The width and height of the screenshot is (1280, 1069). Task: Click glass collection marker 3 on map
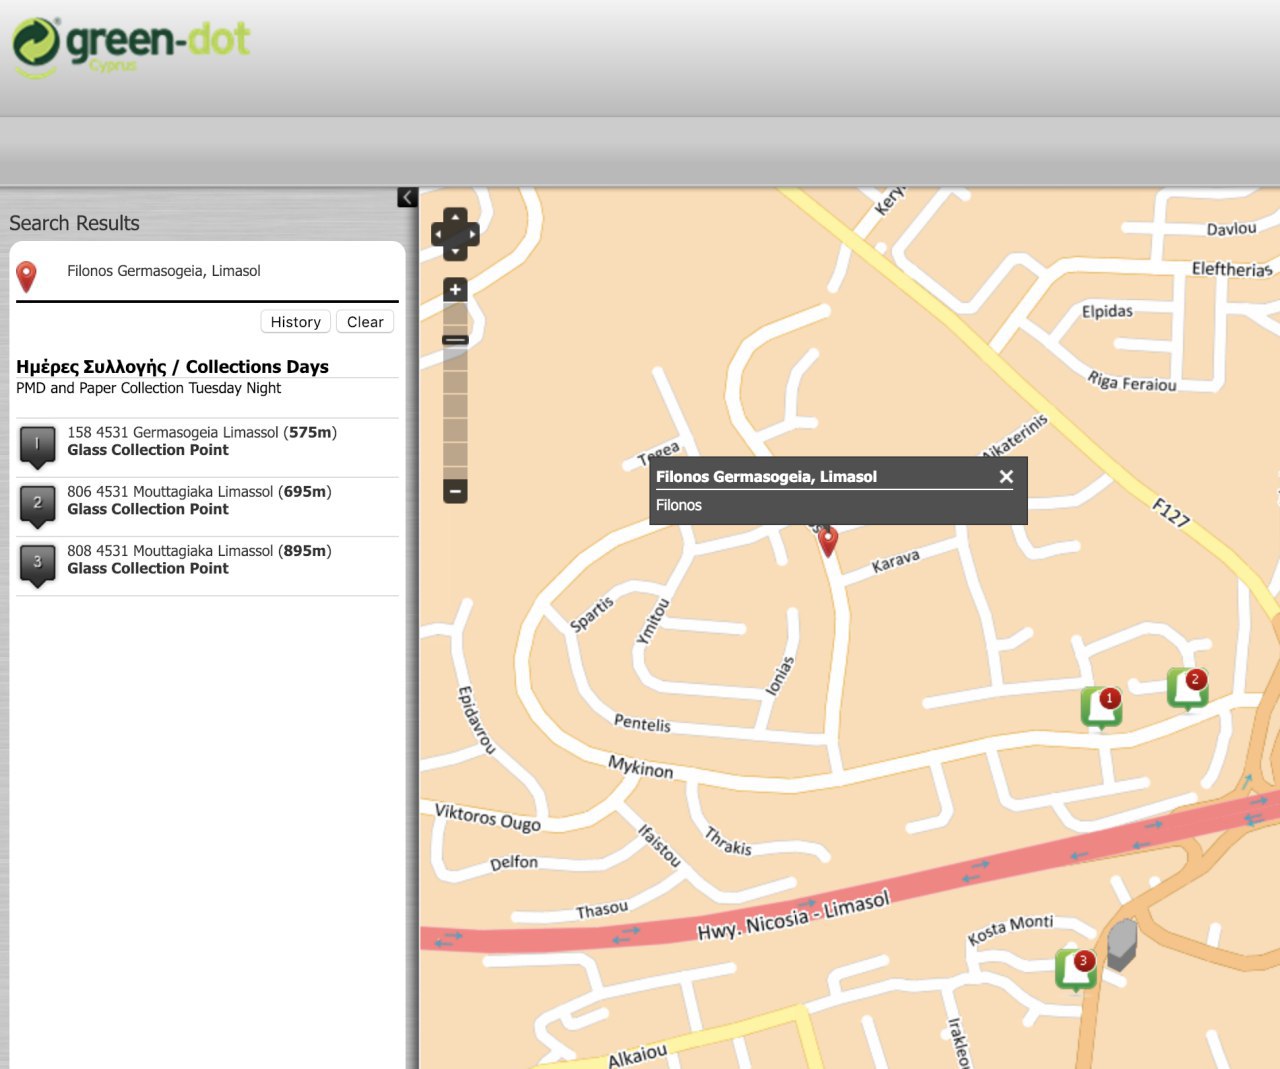(x=1075, y=968)
